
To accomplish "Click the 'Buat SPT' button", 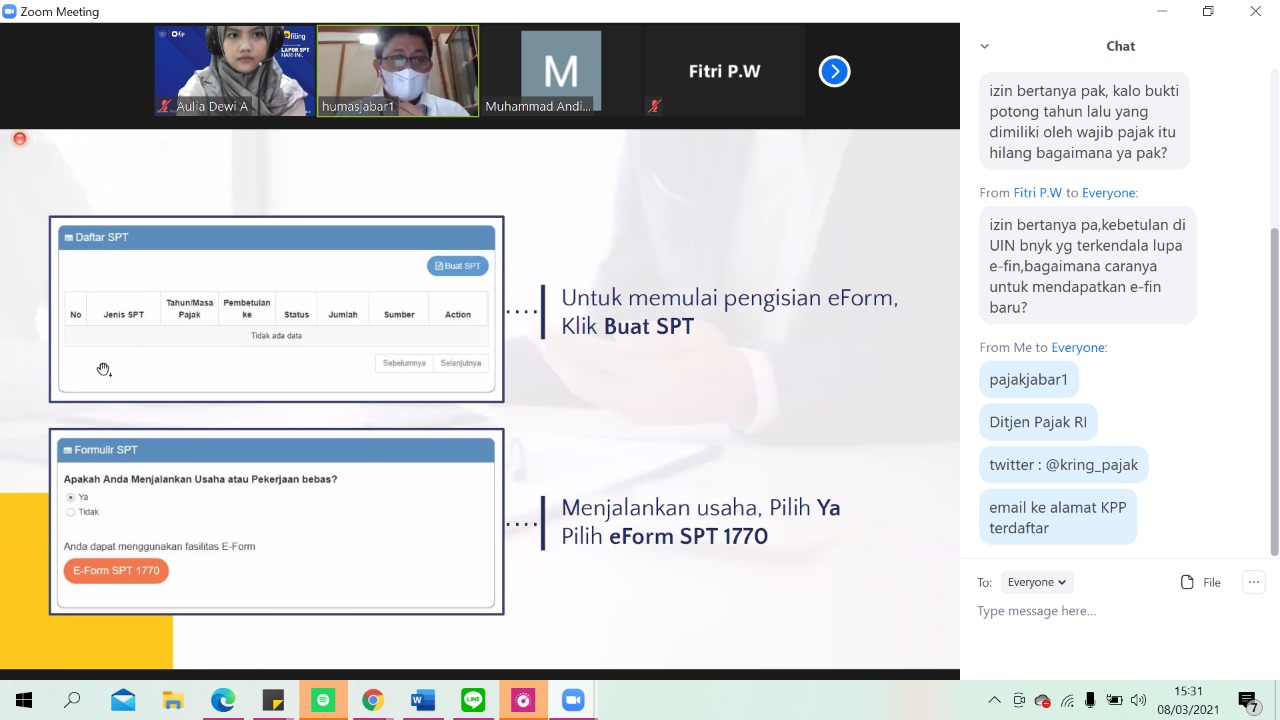I will 458,266.
